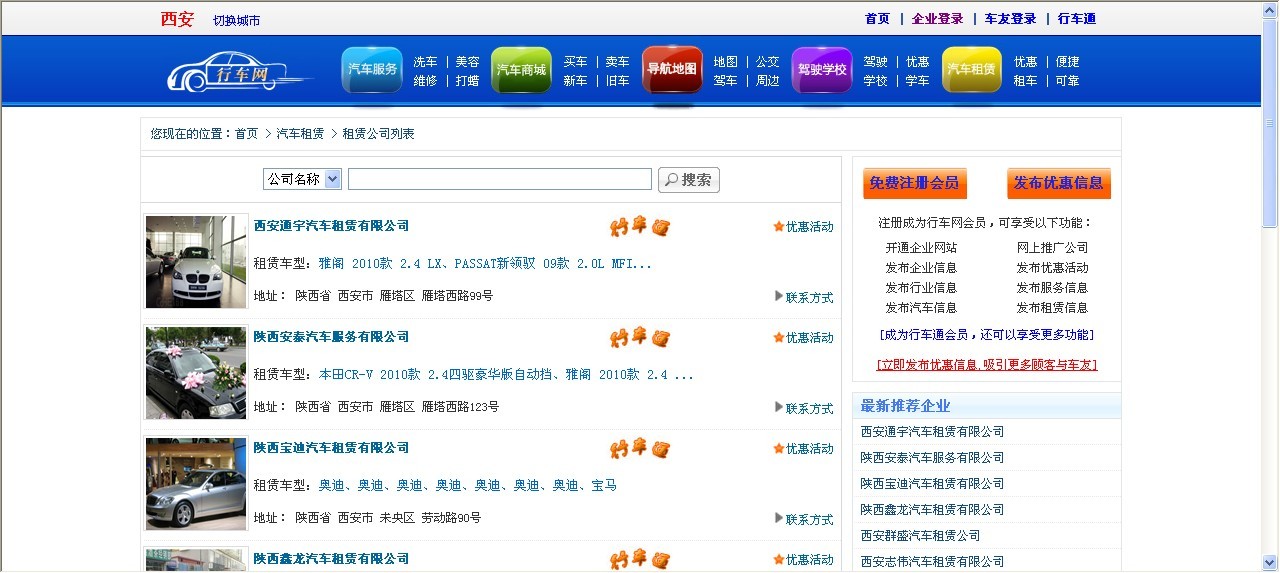
Task: Open 优惠活动 for 西安通宇汽车租赁有限公司
Action: (803, 227)
